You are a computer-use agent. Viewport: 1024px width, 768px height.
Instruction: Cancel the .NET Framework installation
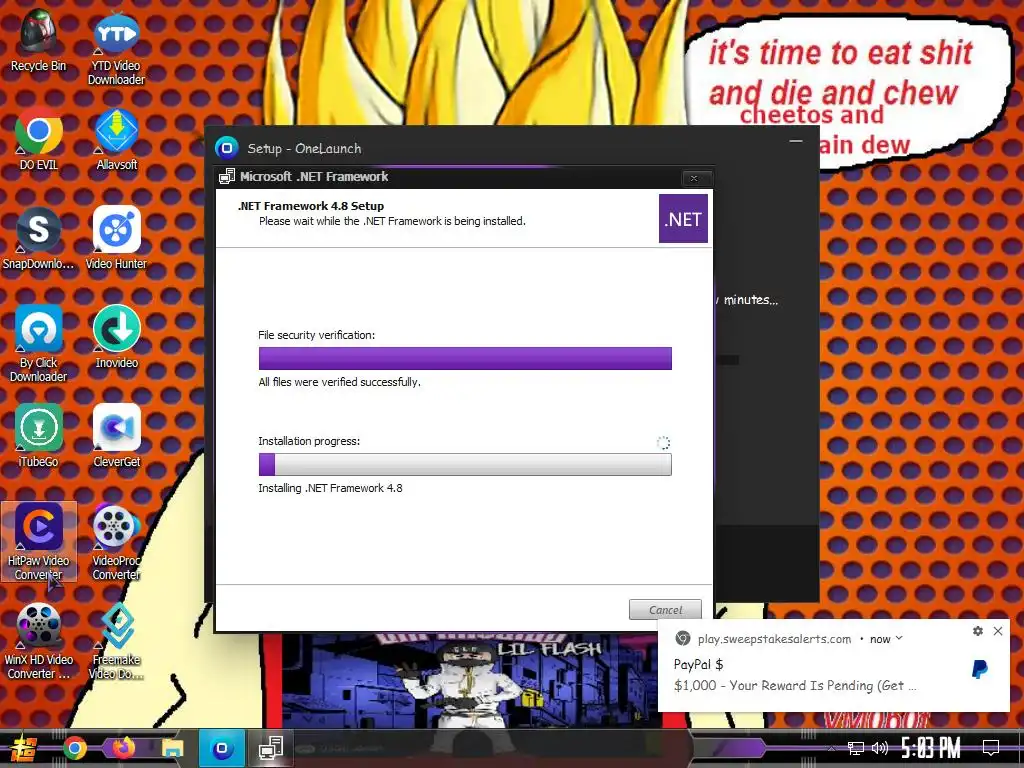(x=665, y=609)
